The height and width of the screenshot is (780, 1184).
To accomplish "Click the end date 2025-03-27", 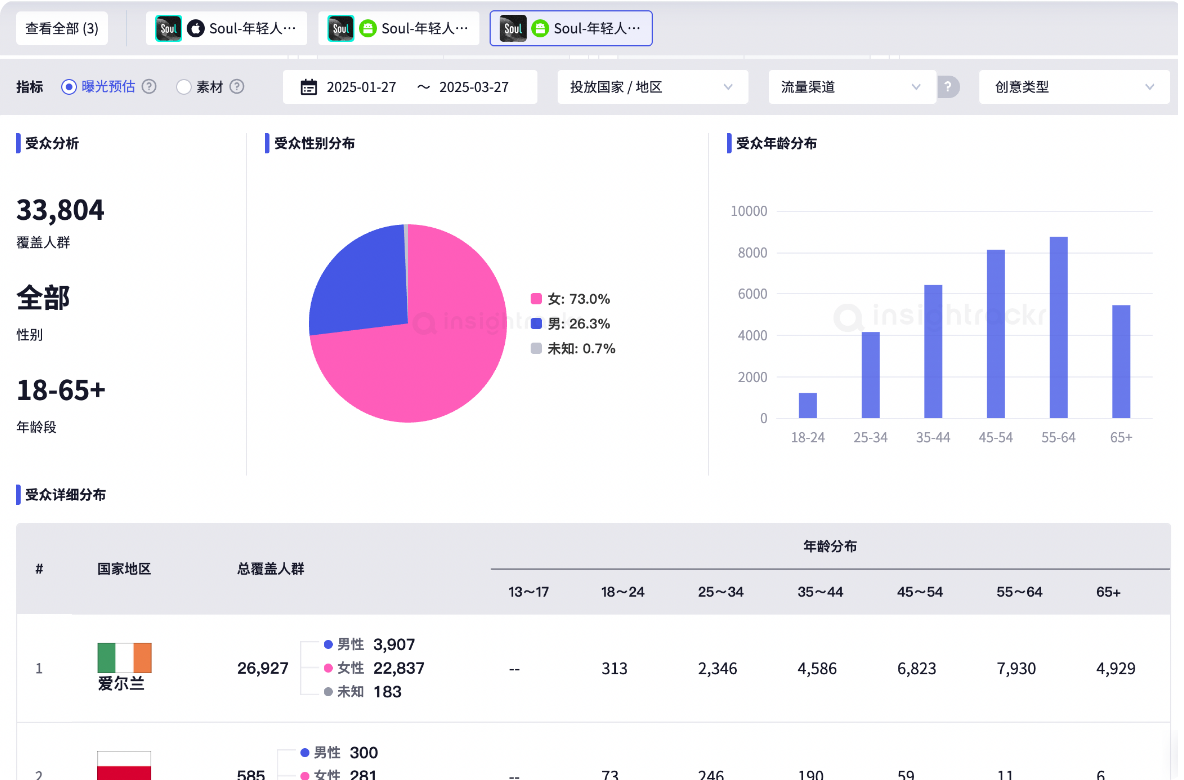I will (x=474, y=87).
